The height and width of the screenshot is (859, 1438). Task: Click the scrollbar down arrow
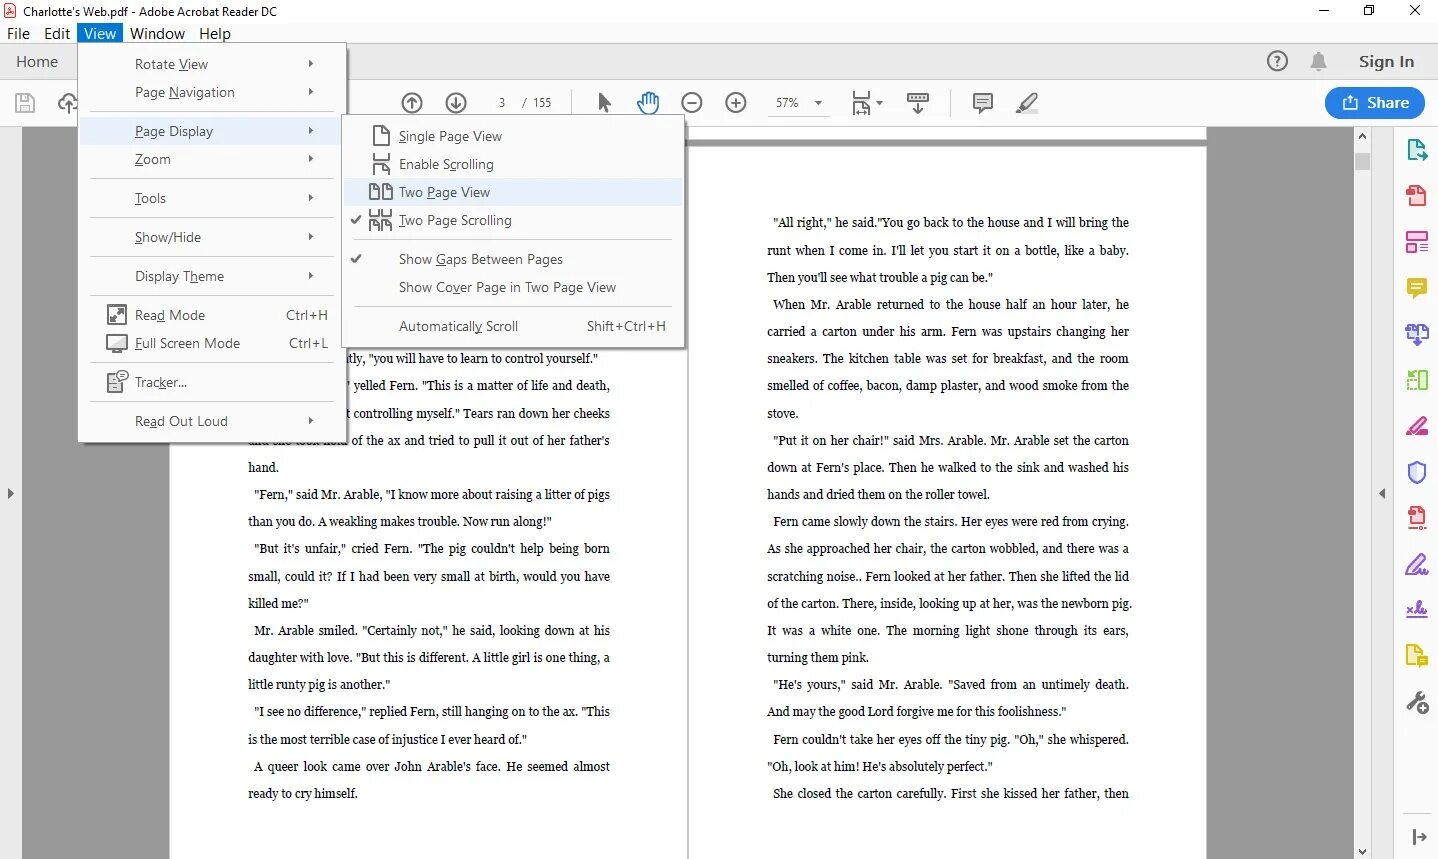tap(1362, 851)
